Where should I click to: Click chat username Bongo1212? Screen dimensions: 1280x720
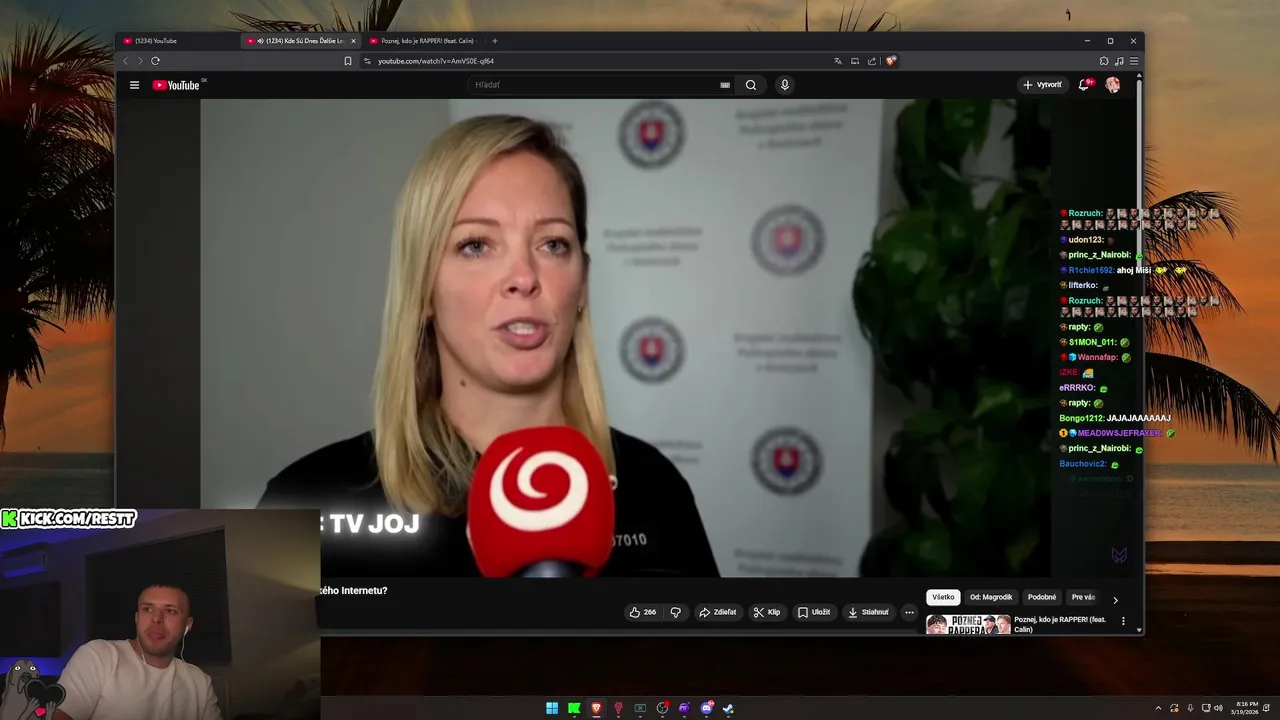tap(1081, 418)
